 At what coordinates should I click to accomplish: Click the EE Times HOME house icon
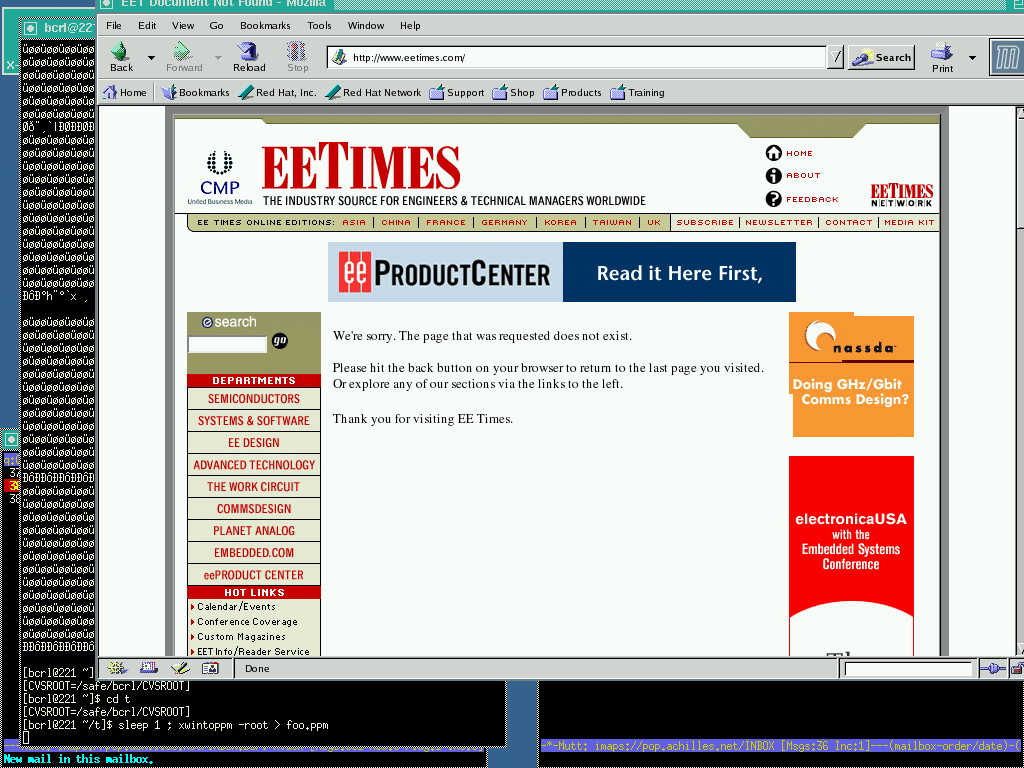[773, 153]
